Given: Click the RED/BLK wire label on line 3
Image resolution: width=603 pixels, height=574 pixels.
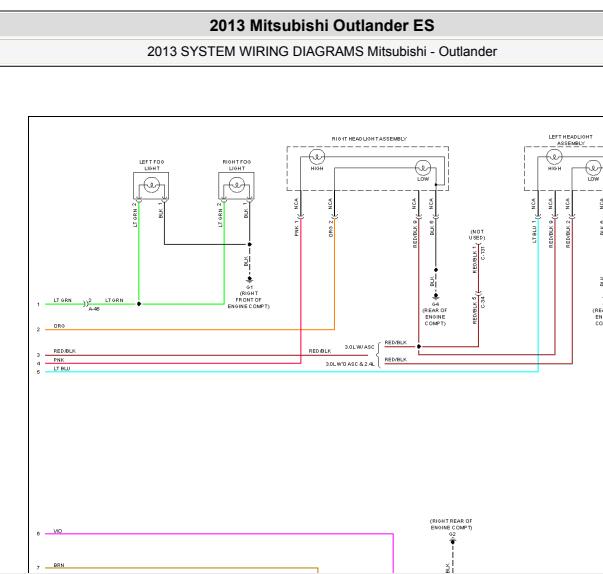Looking at the screenshot, I should (x=65, y=351).
